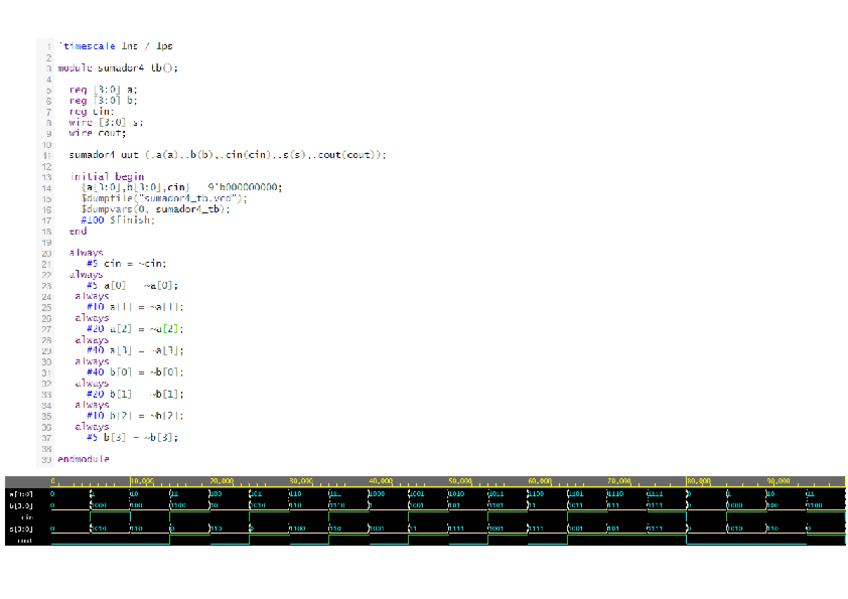Select the cin signal in the waveform list
Image resolution: width=848 pixels, height=599 pixels.
[25, 517]
